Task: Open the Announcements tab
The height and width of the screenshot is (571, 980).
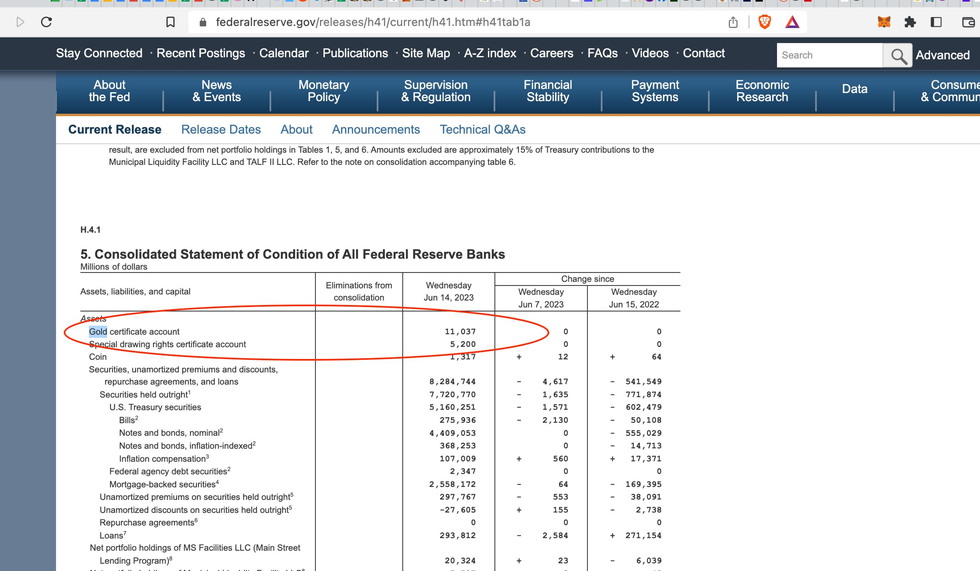Action: click(376, 129)
